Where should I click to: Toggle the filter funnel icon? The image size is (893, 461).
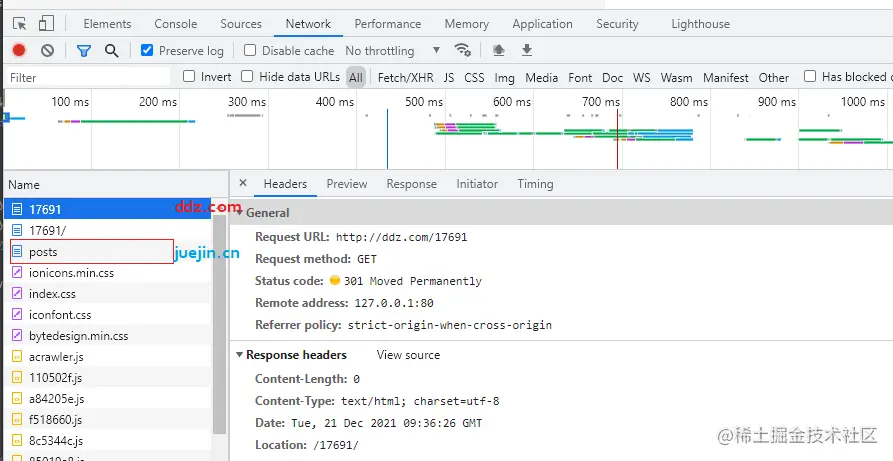click(x=84, y=50)
